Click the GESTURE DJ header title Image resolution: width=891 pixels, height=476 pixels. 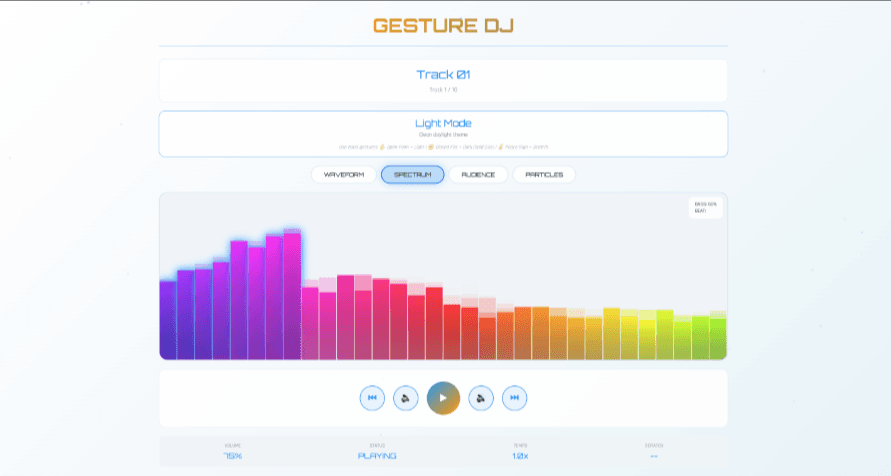(x=443, y=26)
